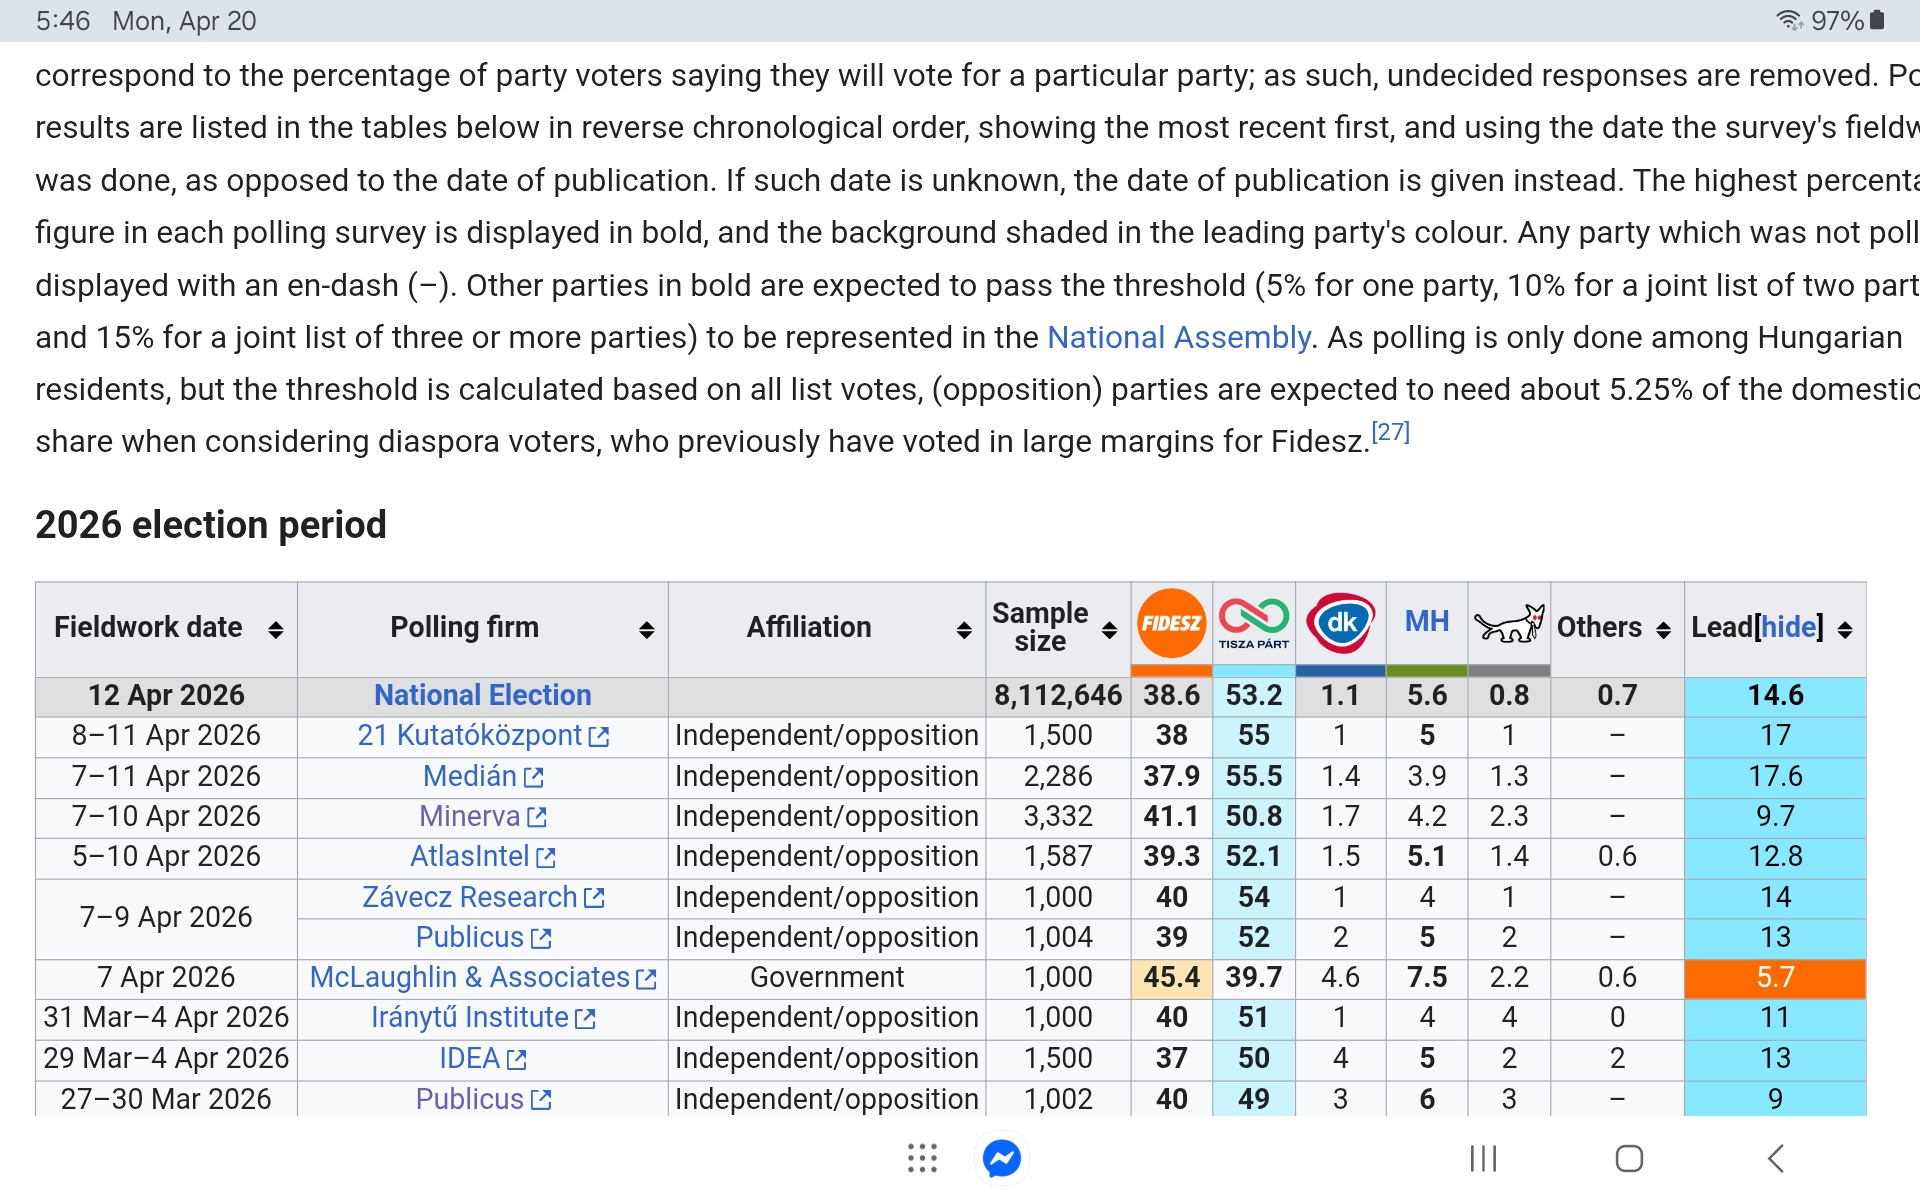1920x1200 pixels.
Task: Open the app drawer grid icon
Action: [922, 1159]
